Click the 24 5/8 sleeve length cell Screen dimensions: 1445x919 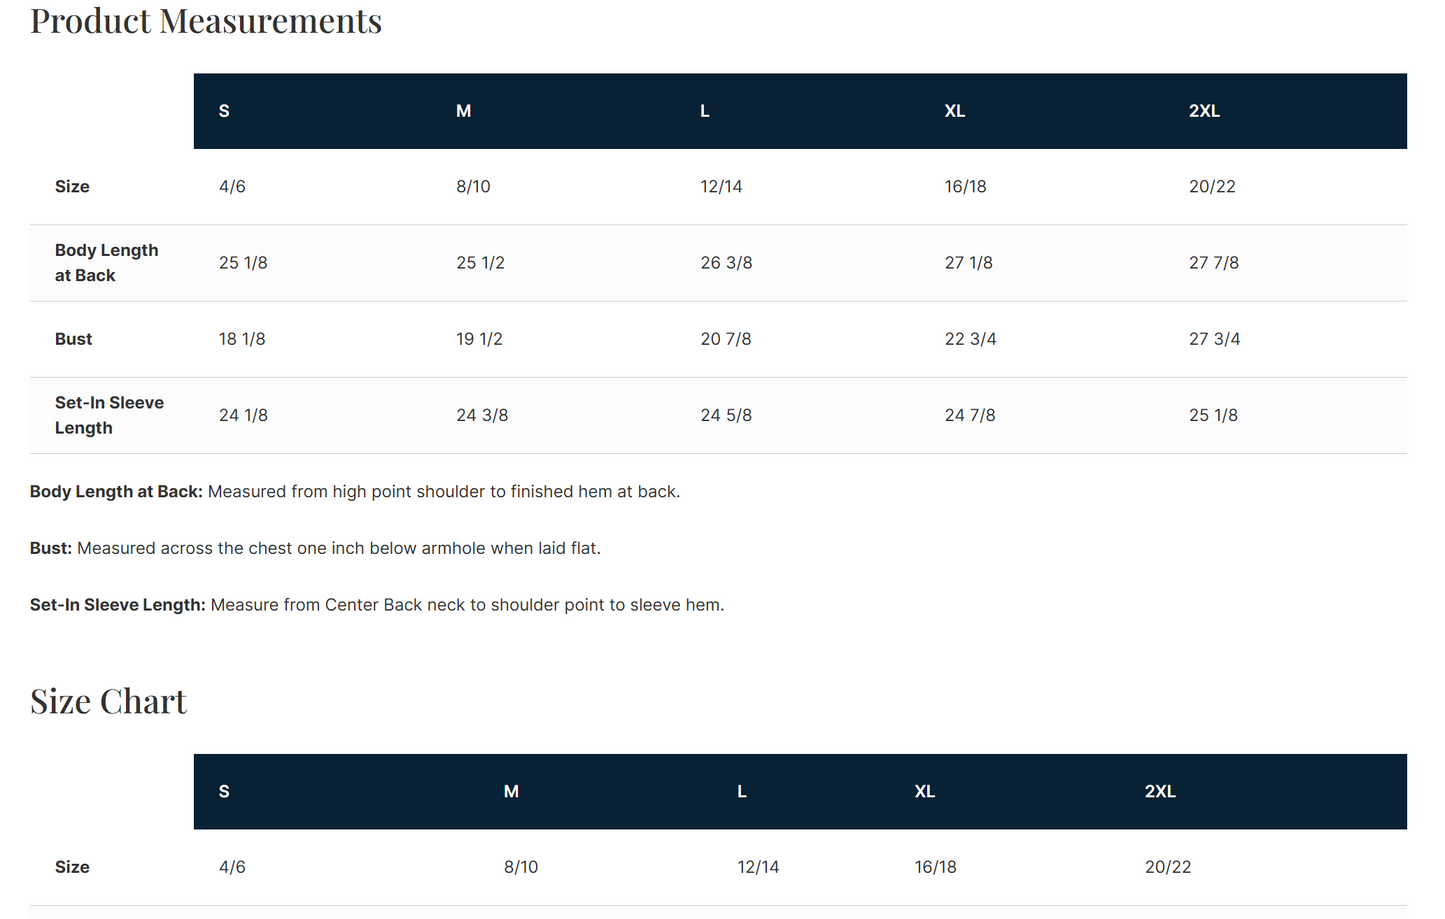coord(726,415)
